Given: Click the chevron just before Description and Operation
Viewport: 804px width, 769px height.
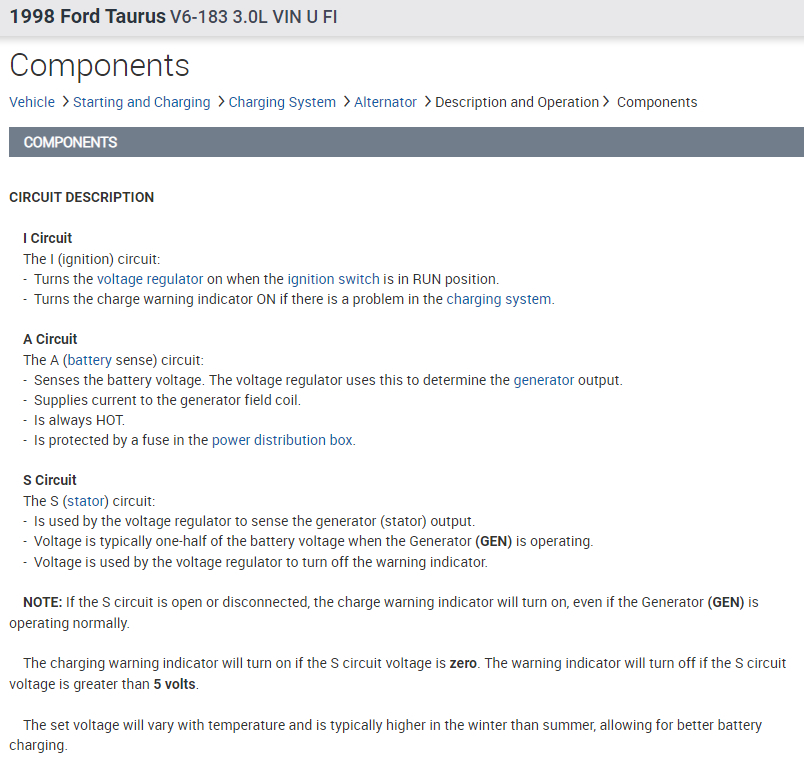Looking at the screenshot, I should tap(427, 102).
